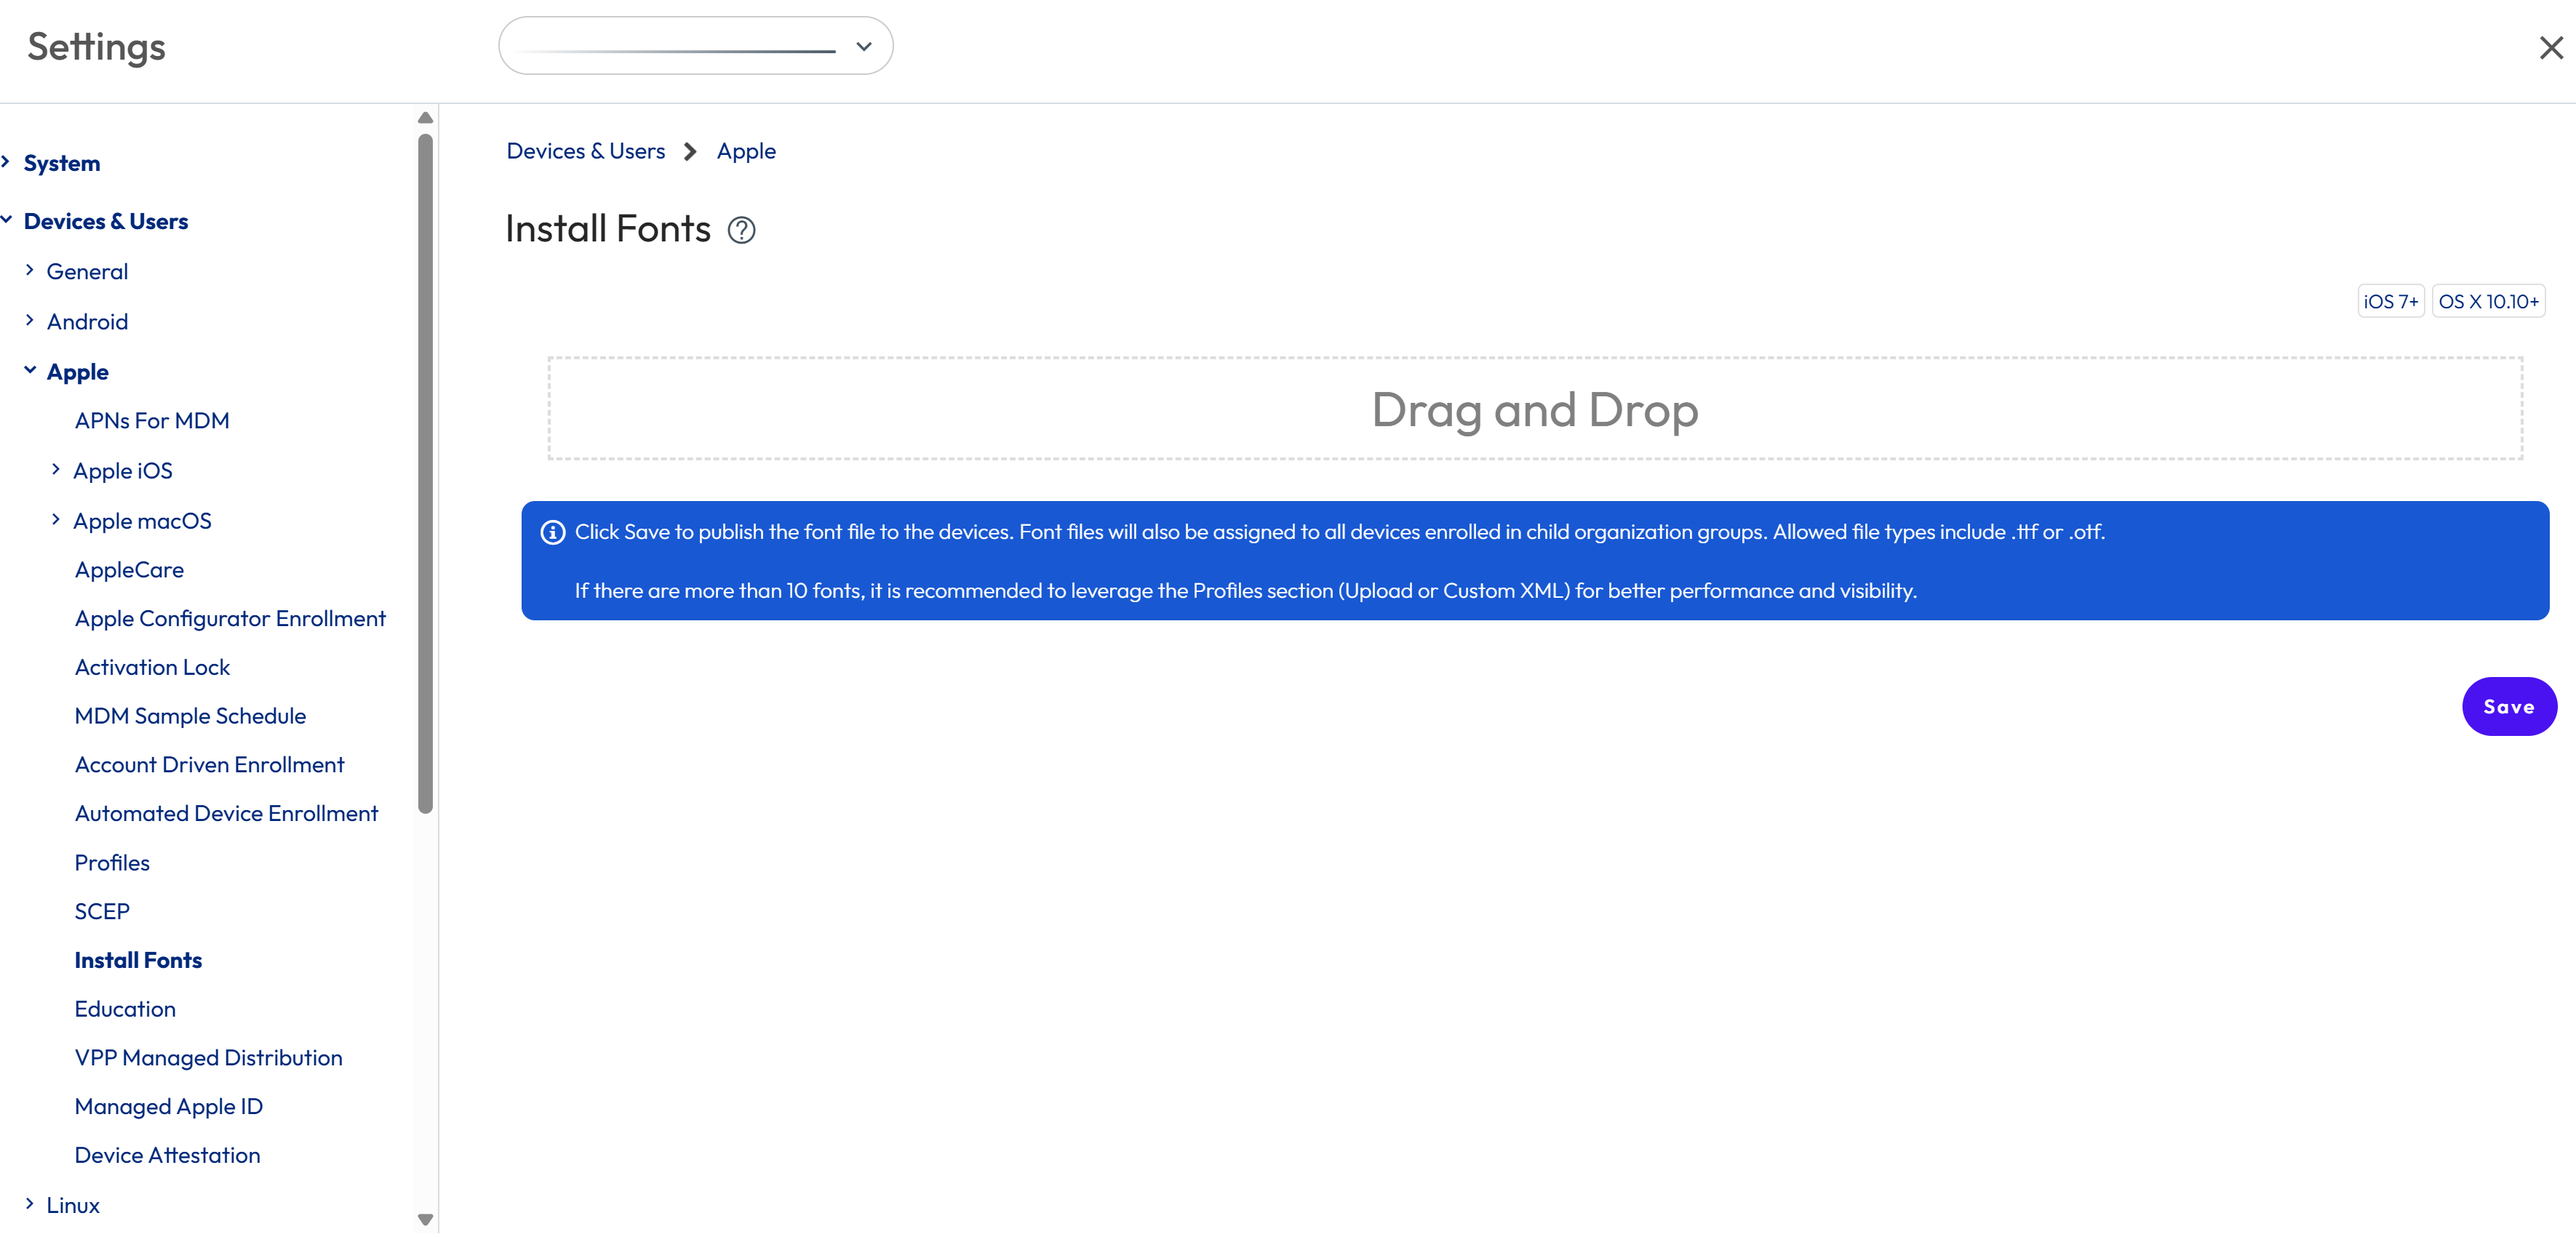The width and height of the screenshot is (2576, 1237).
Task: Select the Linux tree item label
Action: click(73, 1206)
